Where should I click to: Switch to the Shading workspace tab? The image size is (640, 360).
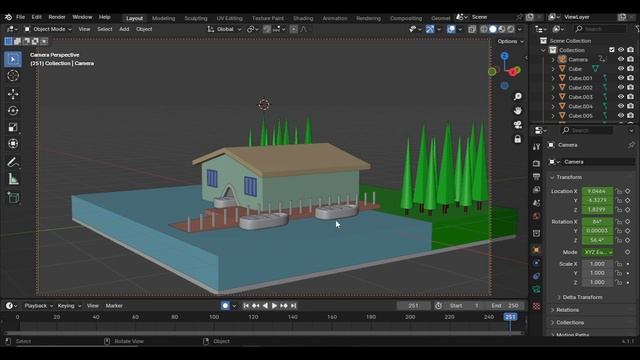(303, 18)
